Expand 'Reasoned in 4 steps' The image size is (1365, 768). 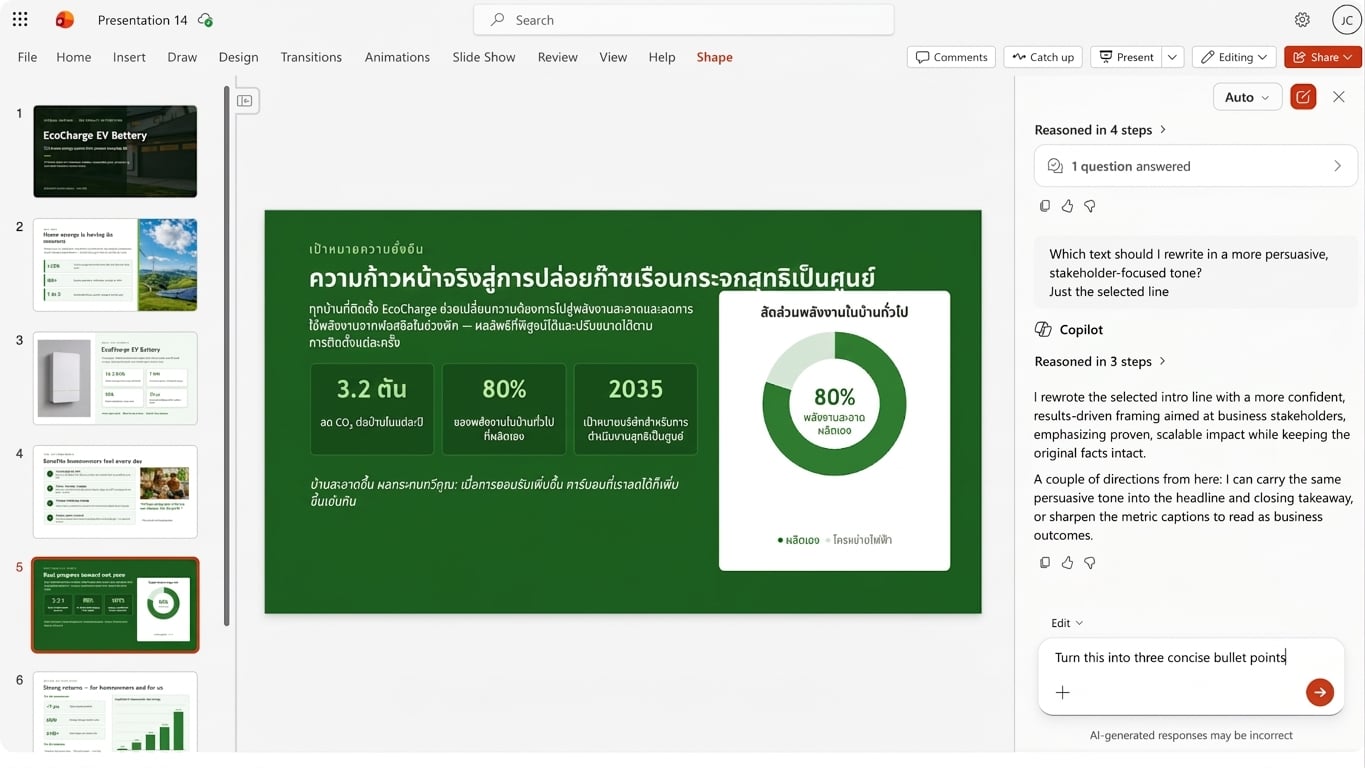[1101, 130]
